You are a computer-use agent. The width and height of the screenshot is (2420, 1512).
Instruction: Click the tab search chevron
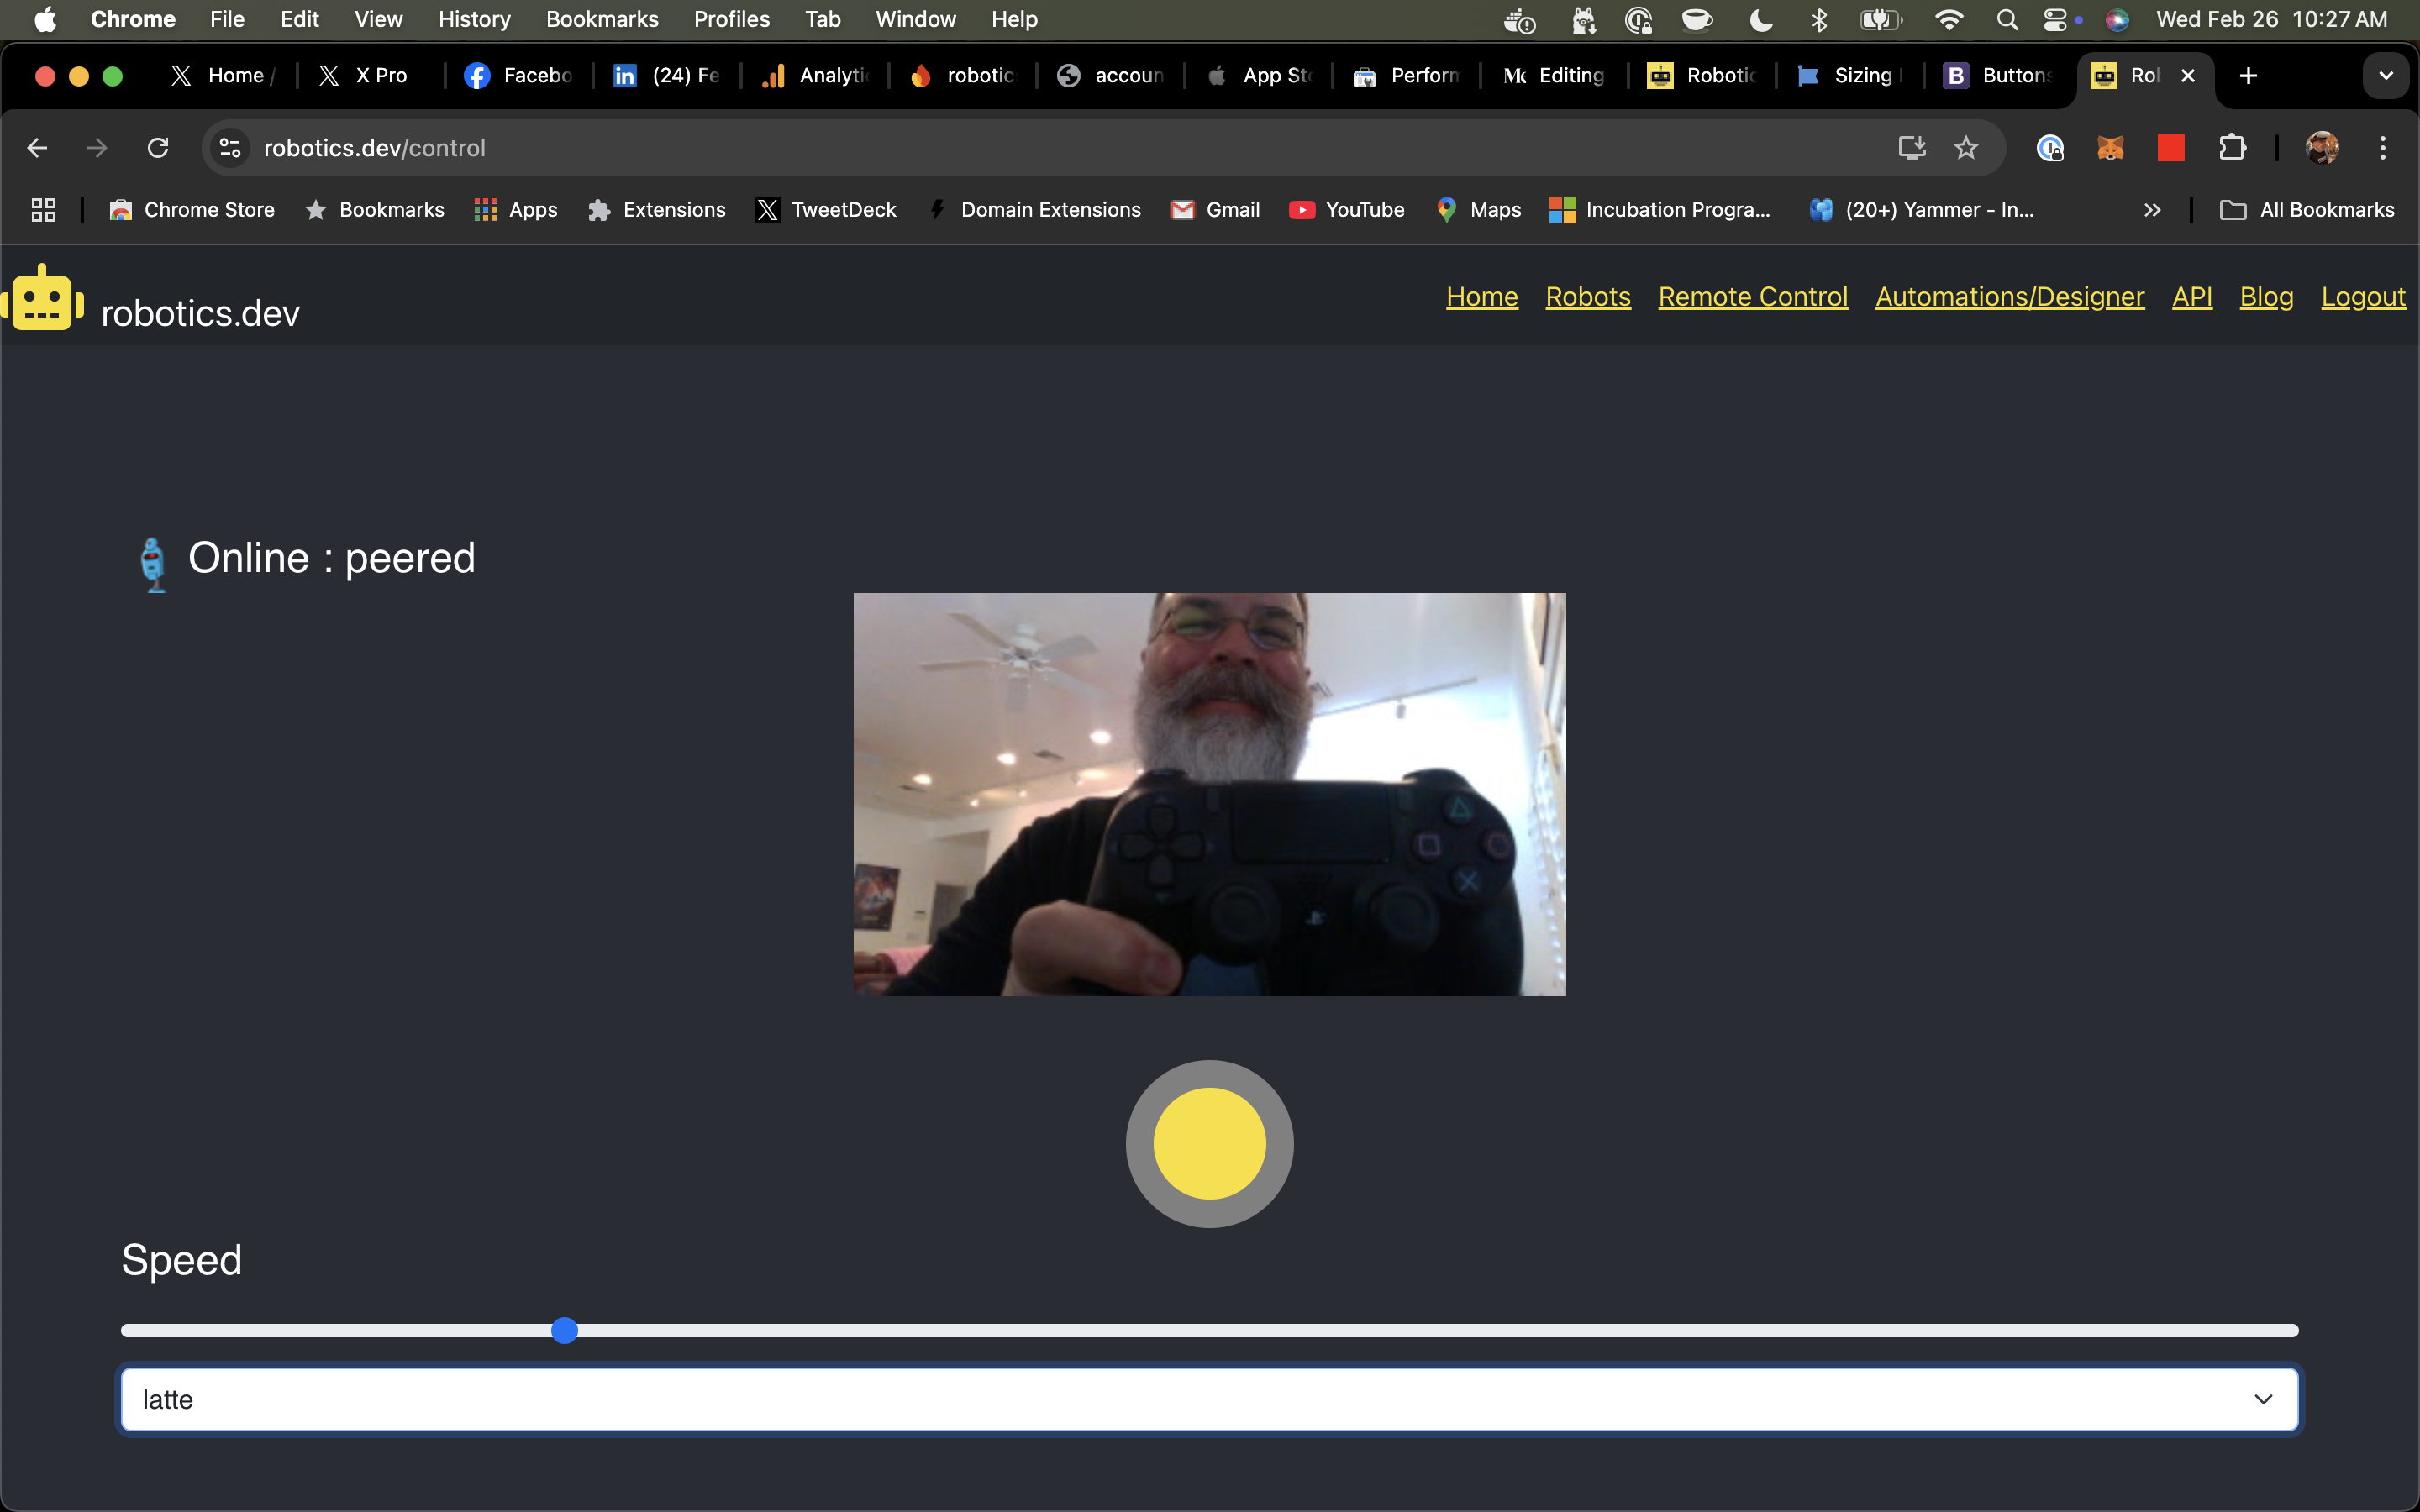[2385, 75]
